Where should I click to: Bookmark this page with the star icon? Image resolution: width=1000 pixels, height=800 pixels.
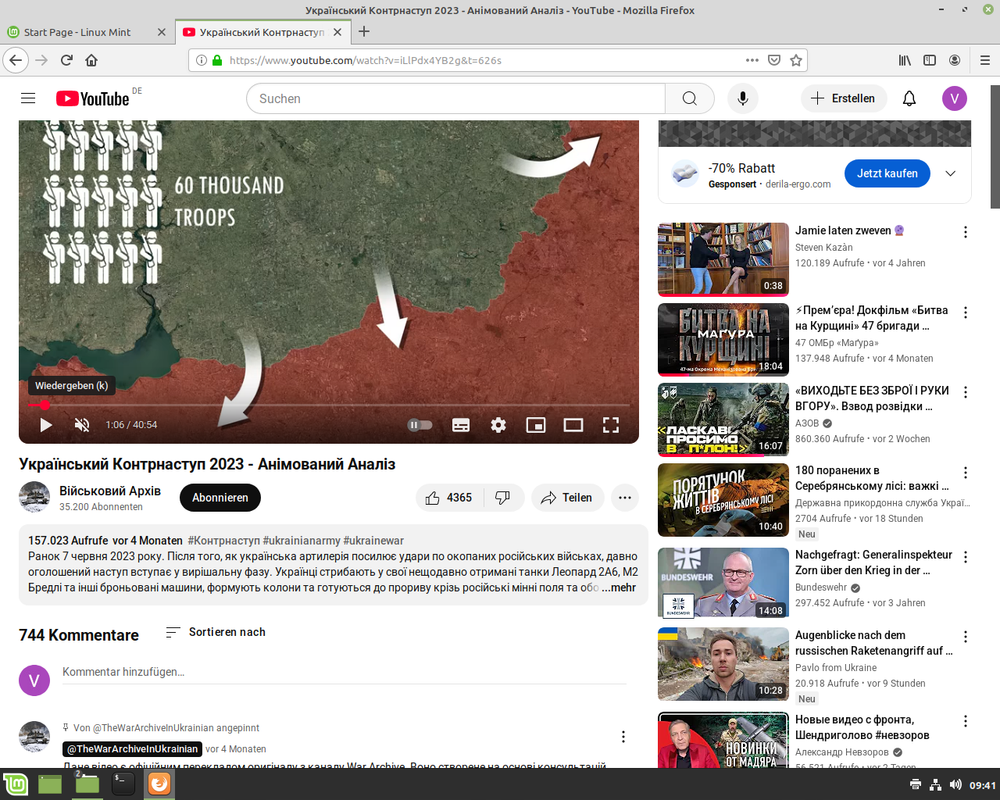pyautogui.click(x=796, y=60)
